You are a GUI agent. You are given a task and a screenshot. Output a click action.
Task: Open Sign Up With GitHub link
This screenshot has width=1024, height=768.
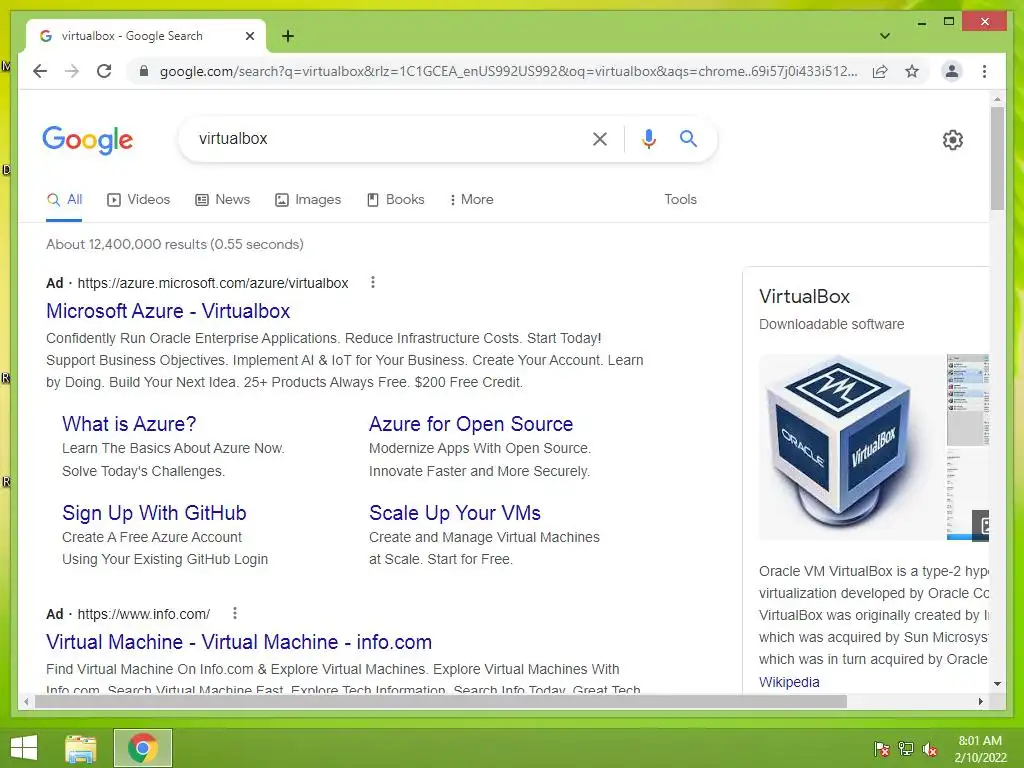[x=154, y=513]
